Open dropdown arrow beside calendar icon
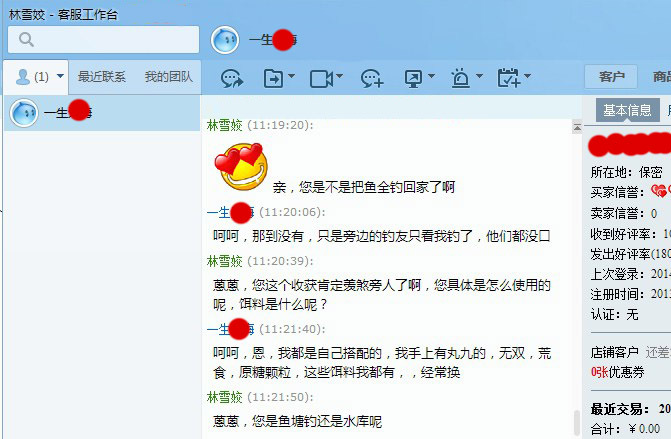The width and height of the screenshot is (671, 439). 528,76
